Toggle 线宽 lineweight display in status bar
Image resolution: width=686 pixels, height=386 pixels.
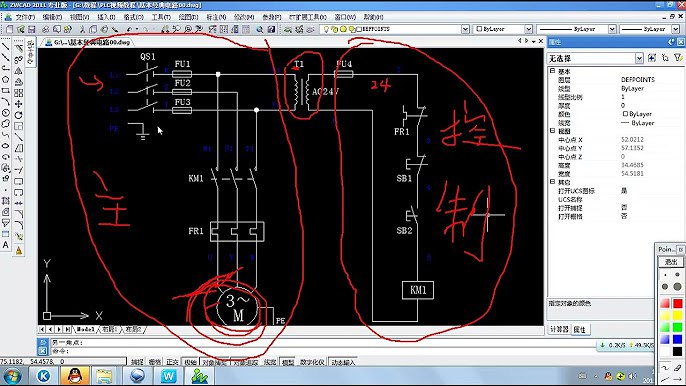[x=270, y=362]
